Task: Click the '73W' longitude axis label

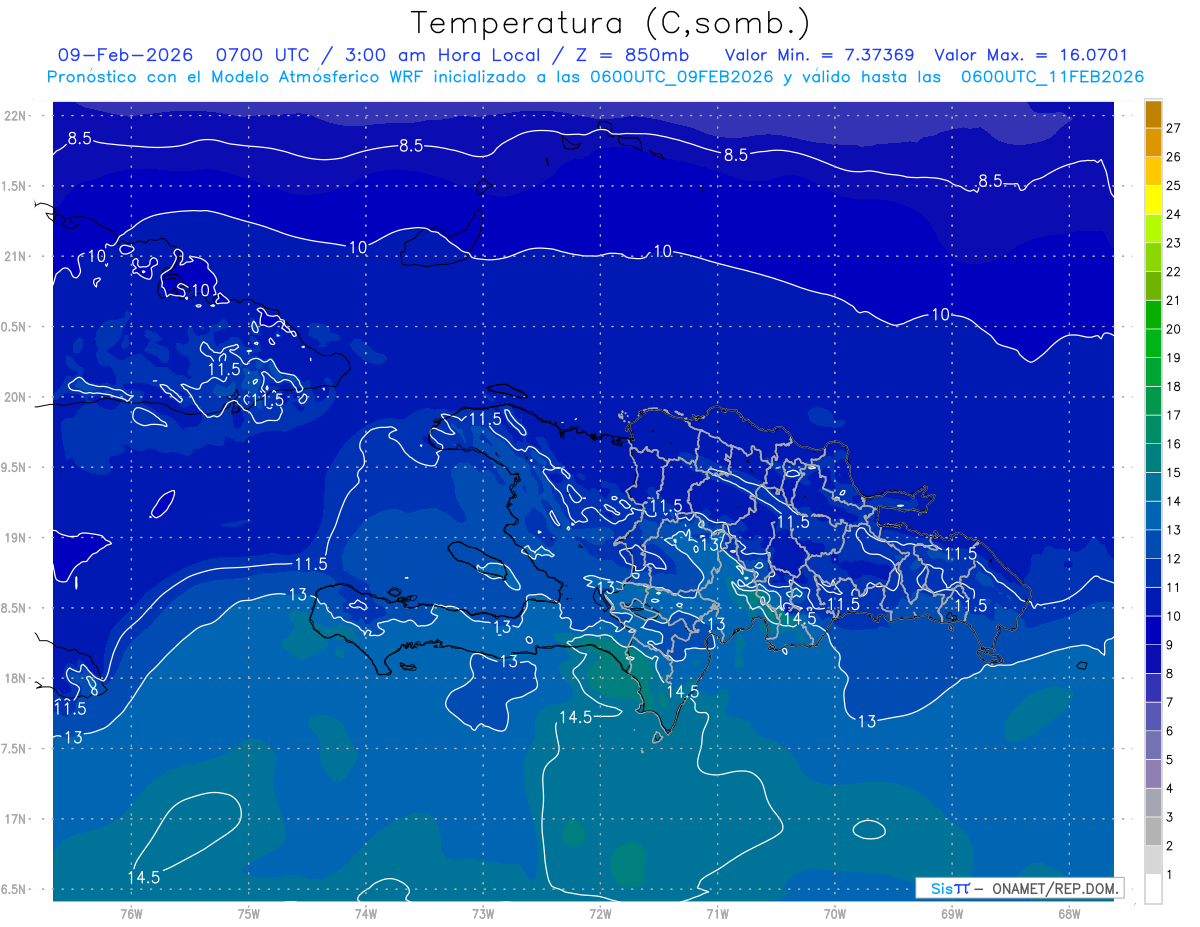Action: [483, 913]
